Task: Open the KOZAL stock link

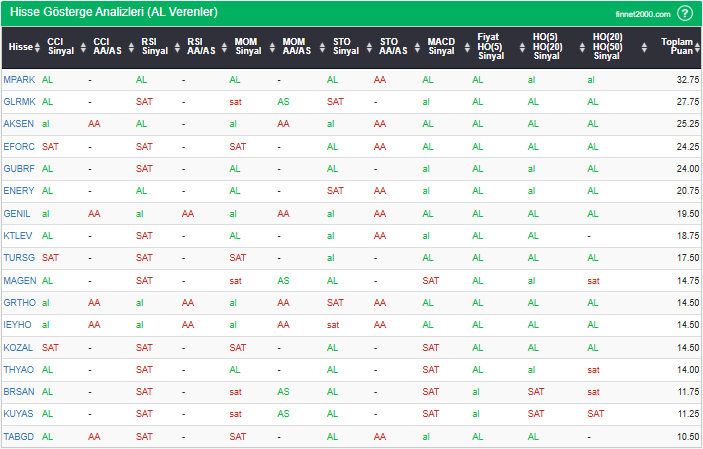Action: pos(18,347)
